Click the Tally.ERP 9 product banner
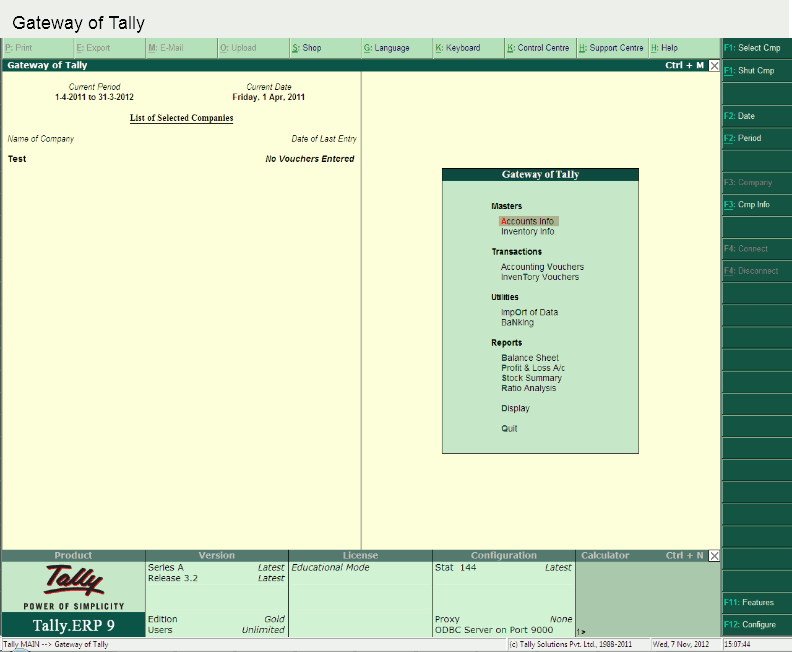The image size is (792, 652). (x=74, y=625)
